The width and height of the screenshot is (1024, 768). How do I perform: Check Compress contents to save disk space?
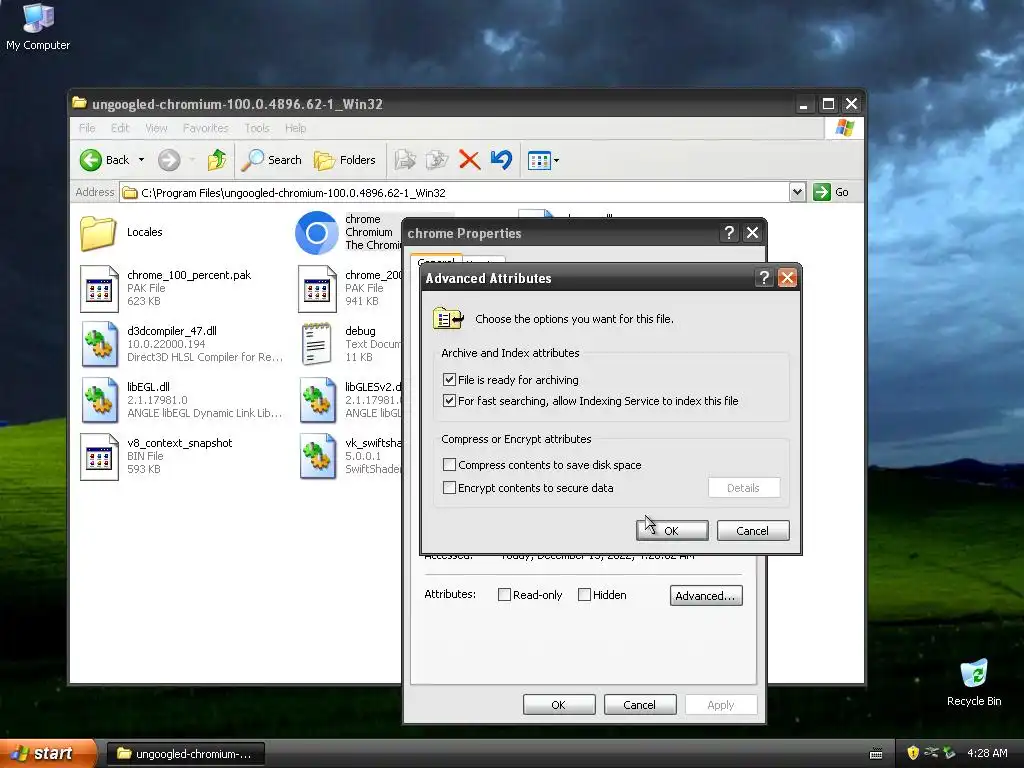coord(449,464)
